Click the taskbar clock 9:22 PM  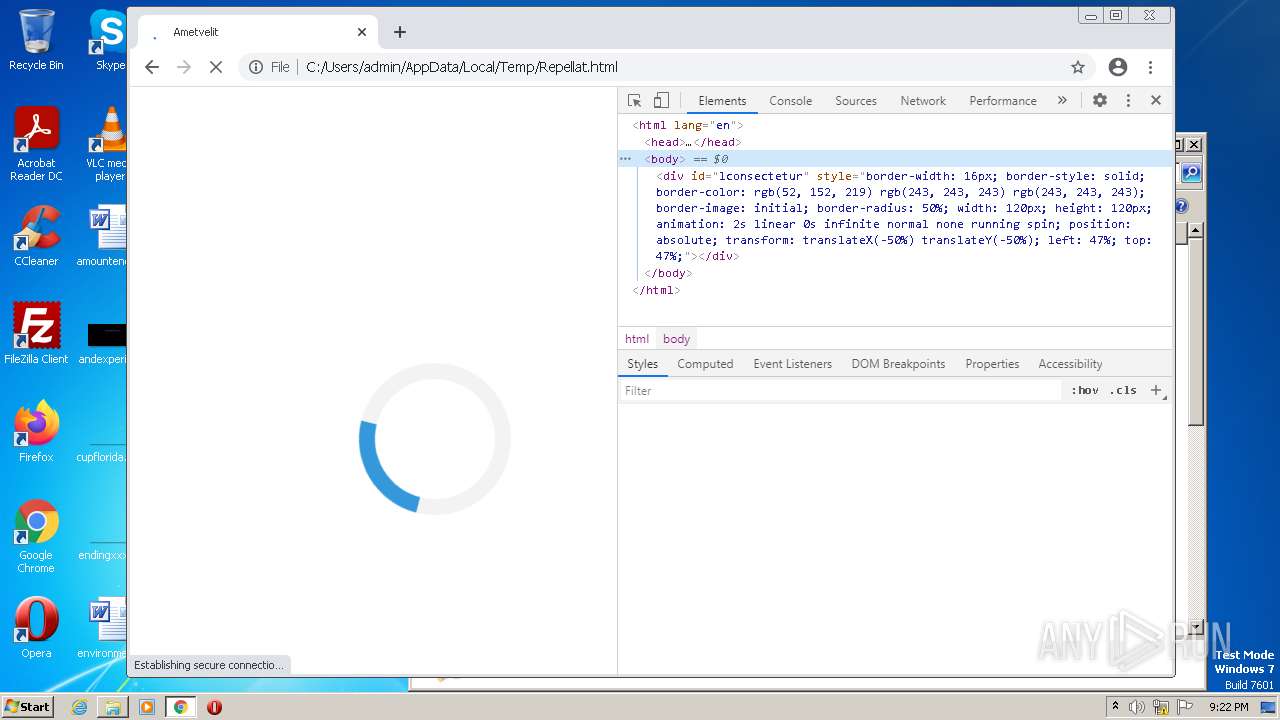1229,707
